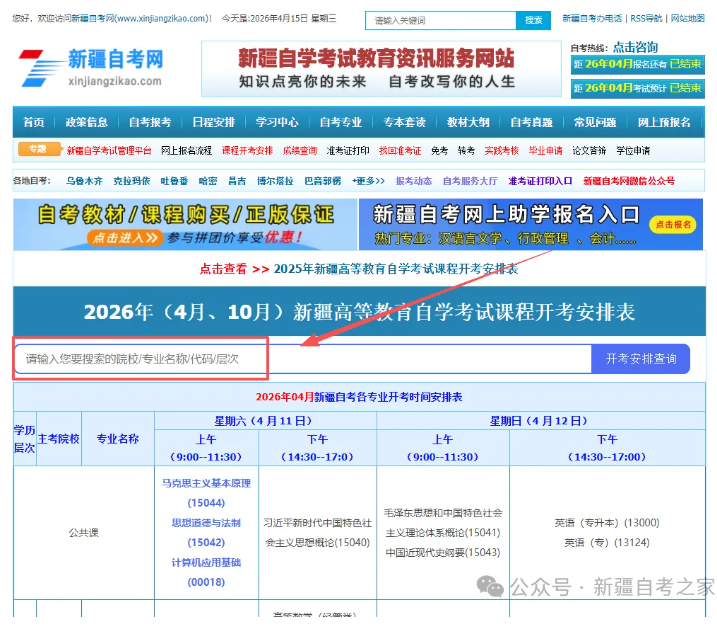
Task: Open 成绩查询 link
Action: pyautogui.click(x=300, y=151)
